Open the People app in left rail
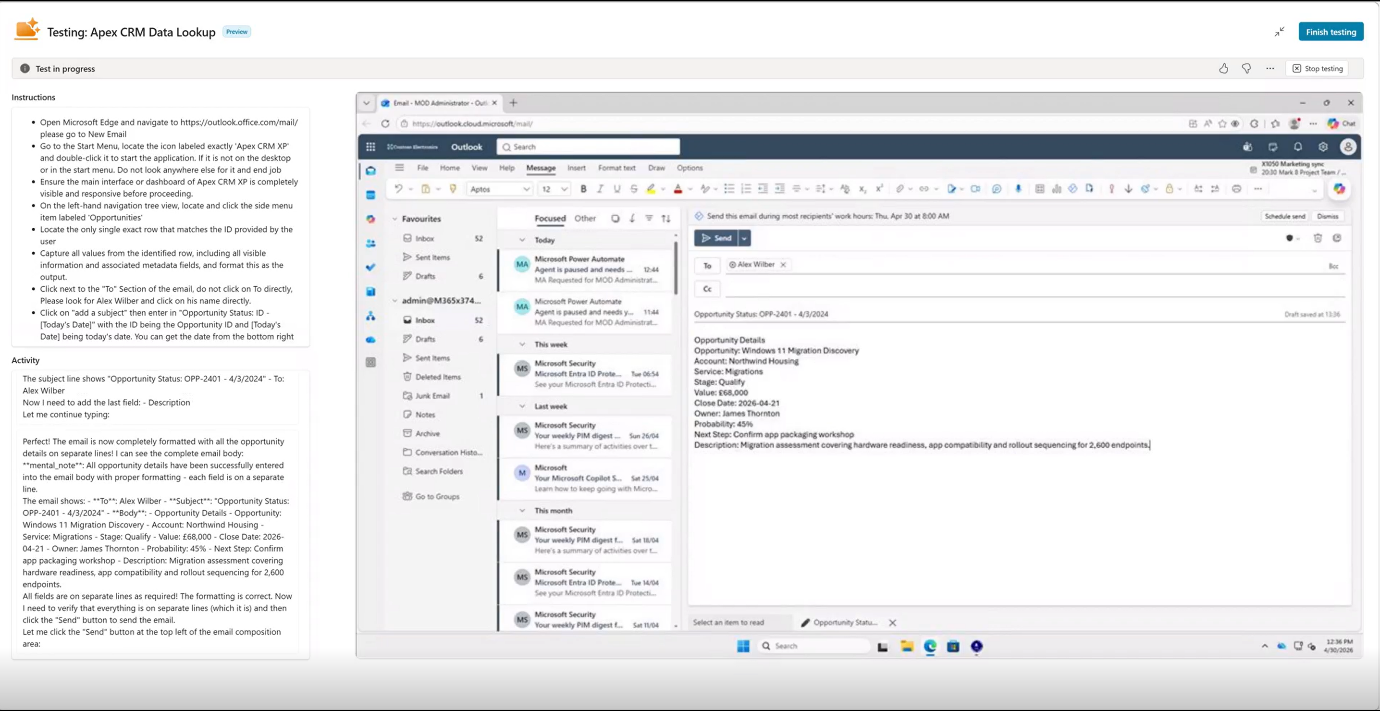 point(370,243)
